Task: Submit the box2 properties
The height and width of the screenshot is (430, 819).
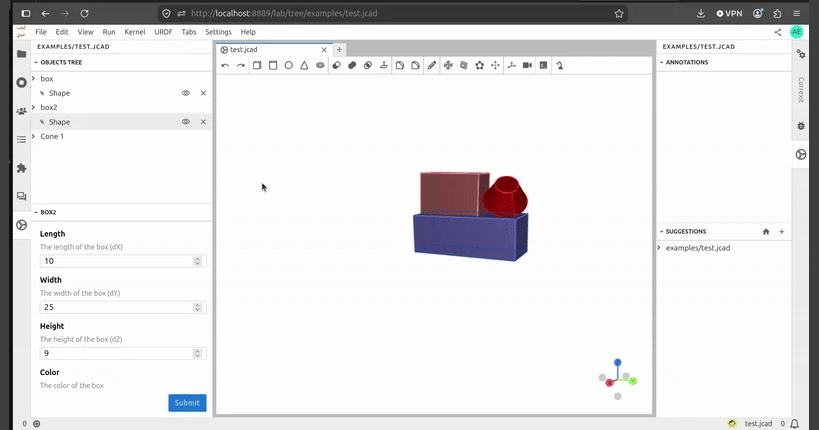Action: point(187,403)
